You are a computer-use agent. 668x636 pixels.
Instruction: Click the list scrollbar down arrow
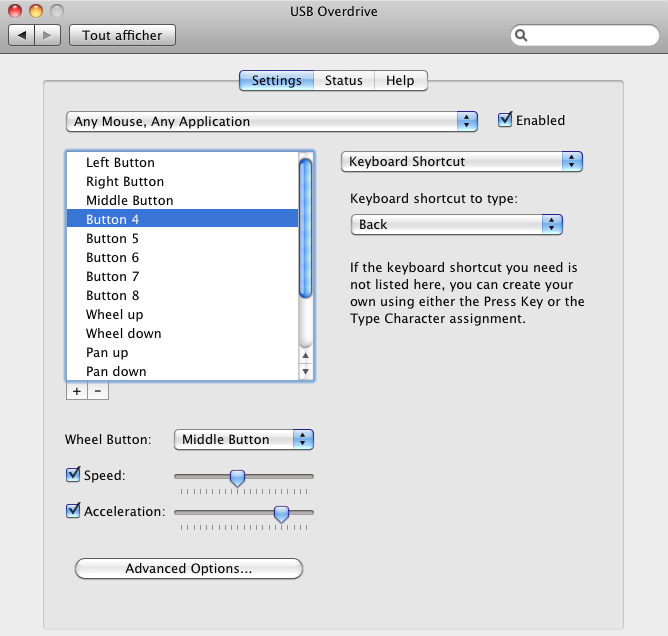point(305,371)
